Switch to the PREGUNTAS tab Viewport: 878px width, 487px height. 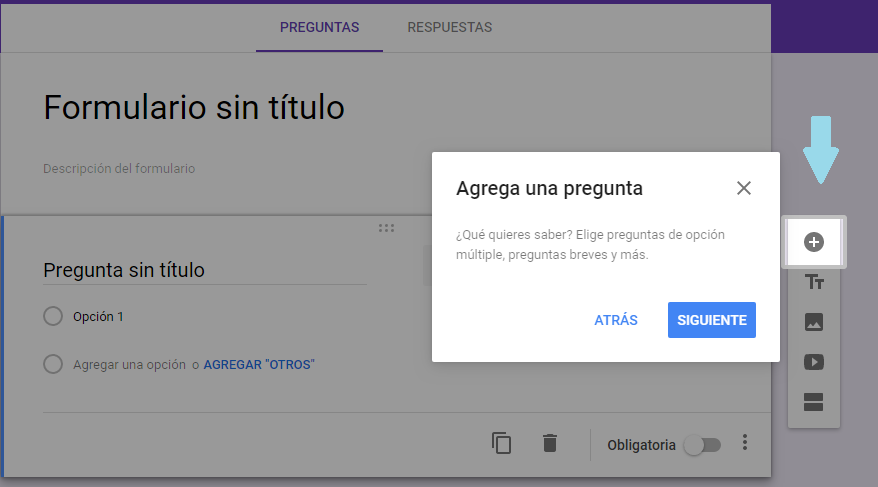click(x=319, y=27)
